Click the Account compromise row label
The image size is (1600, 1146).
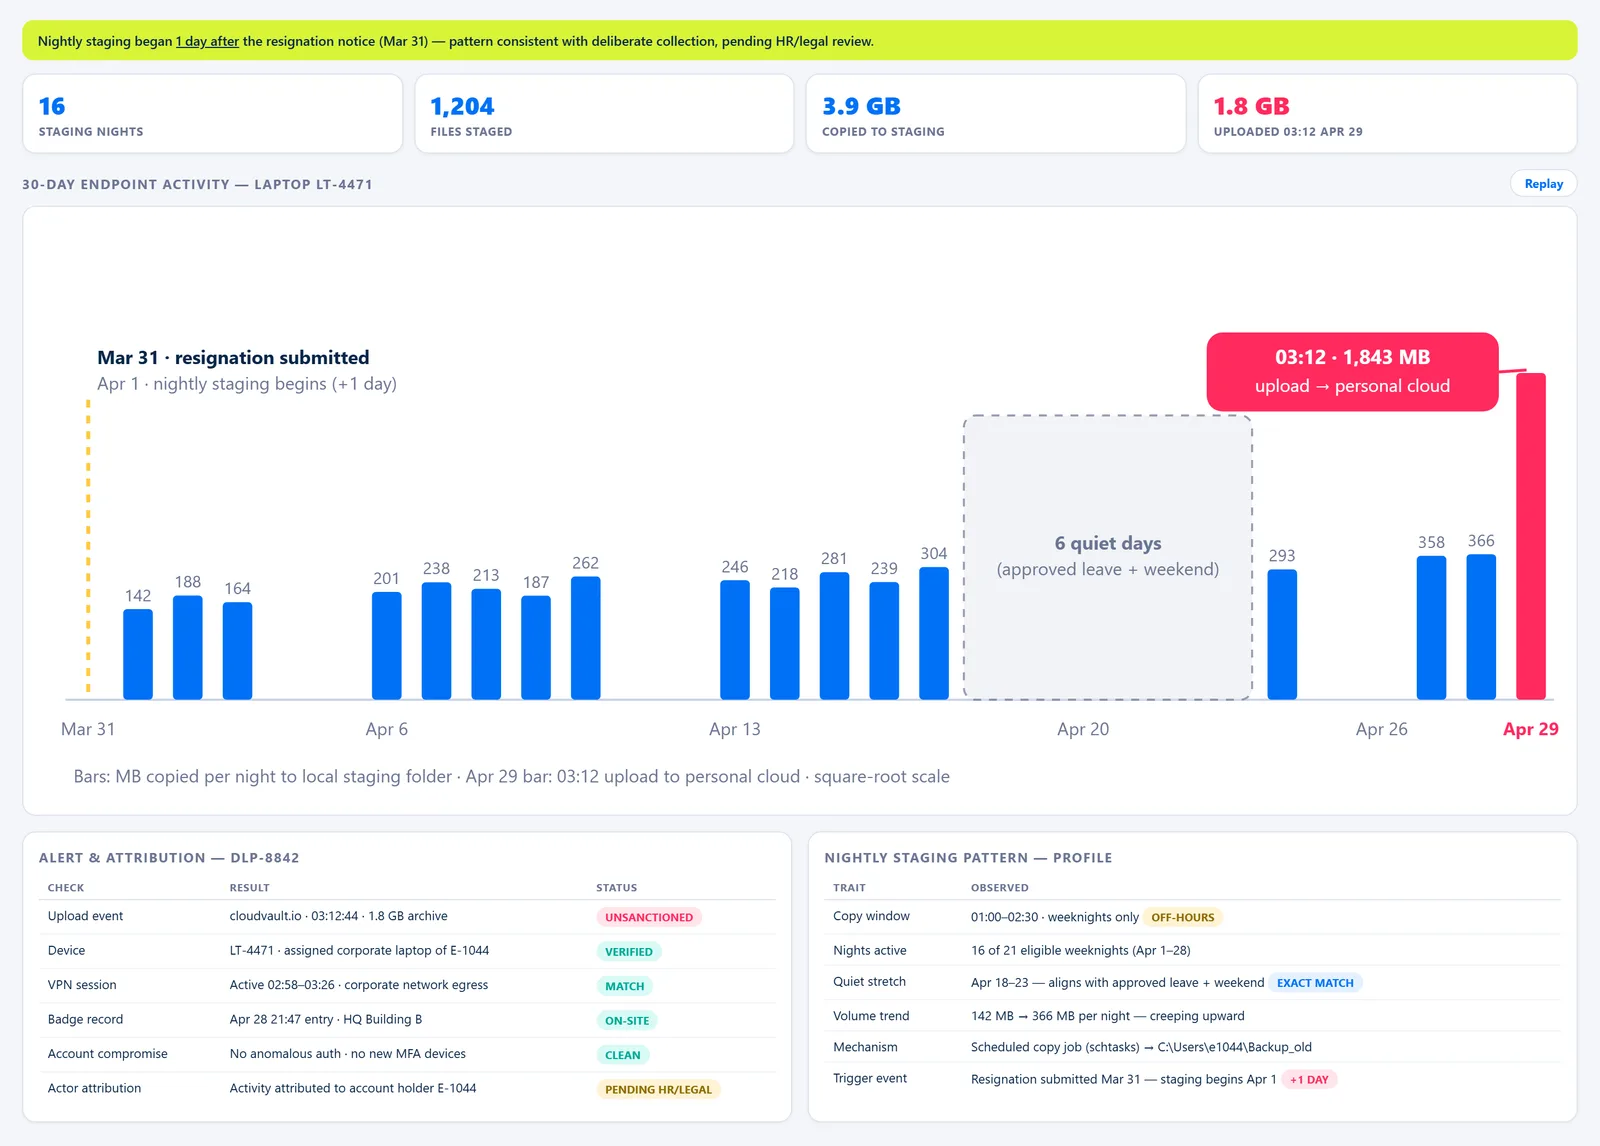(x=108, y=1054)
